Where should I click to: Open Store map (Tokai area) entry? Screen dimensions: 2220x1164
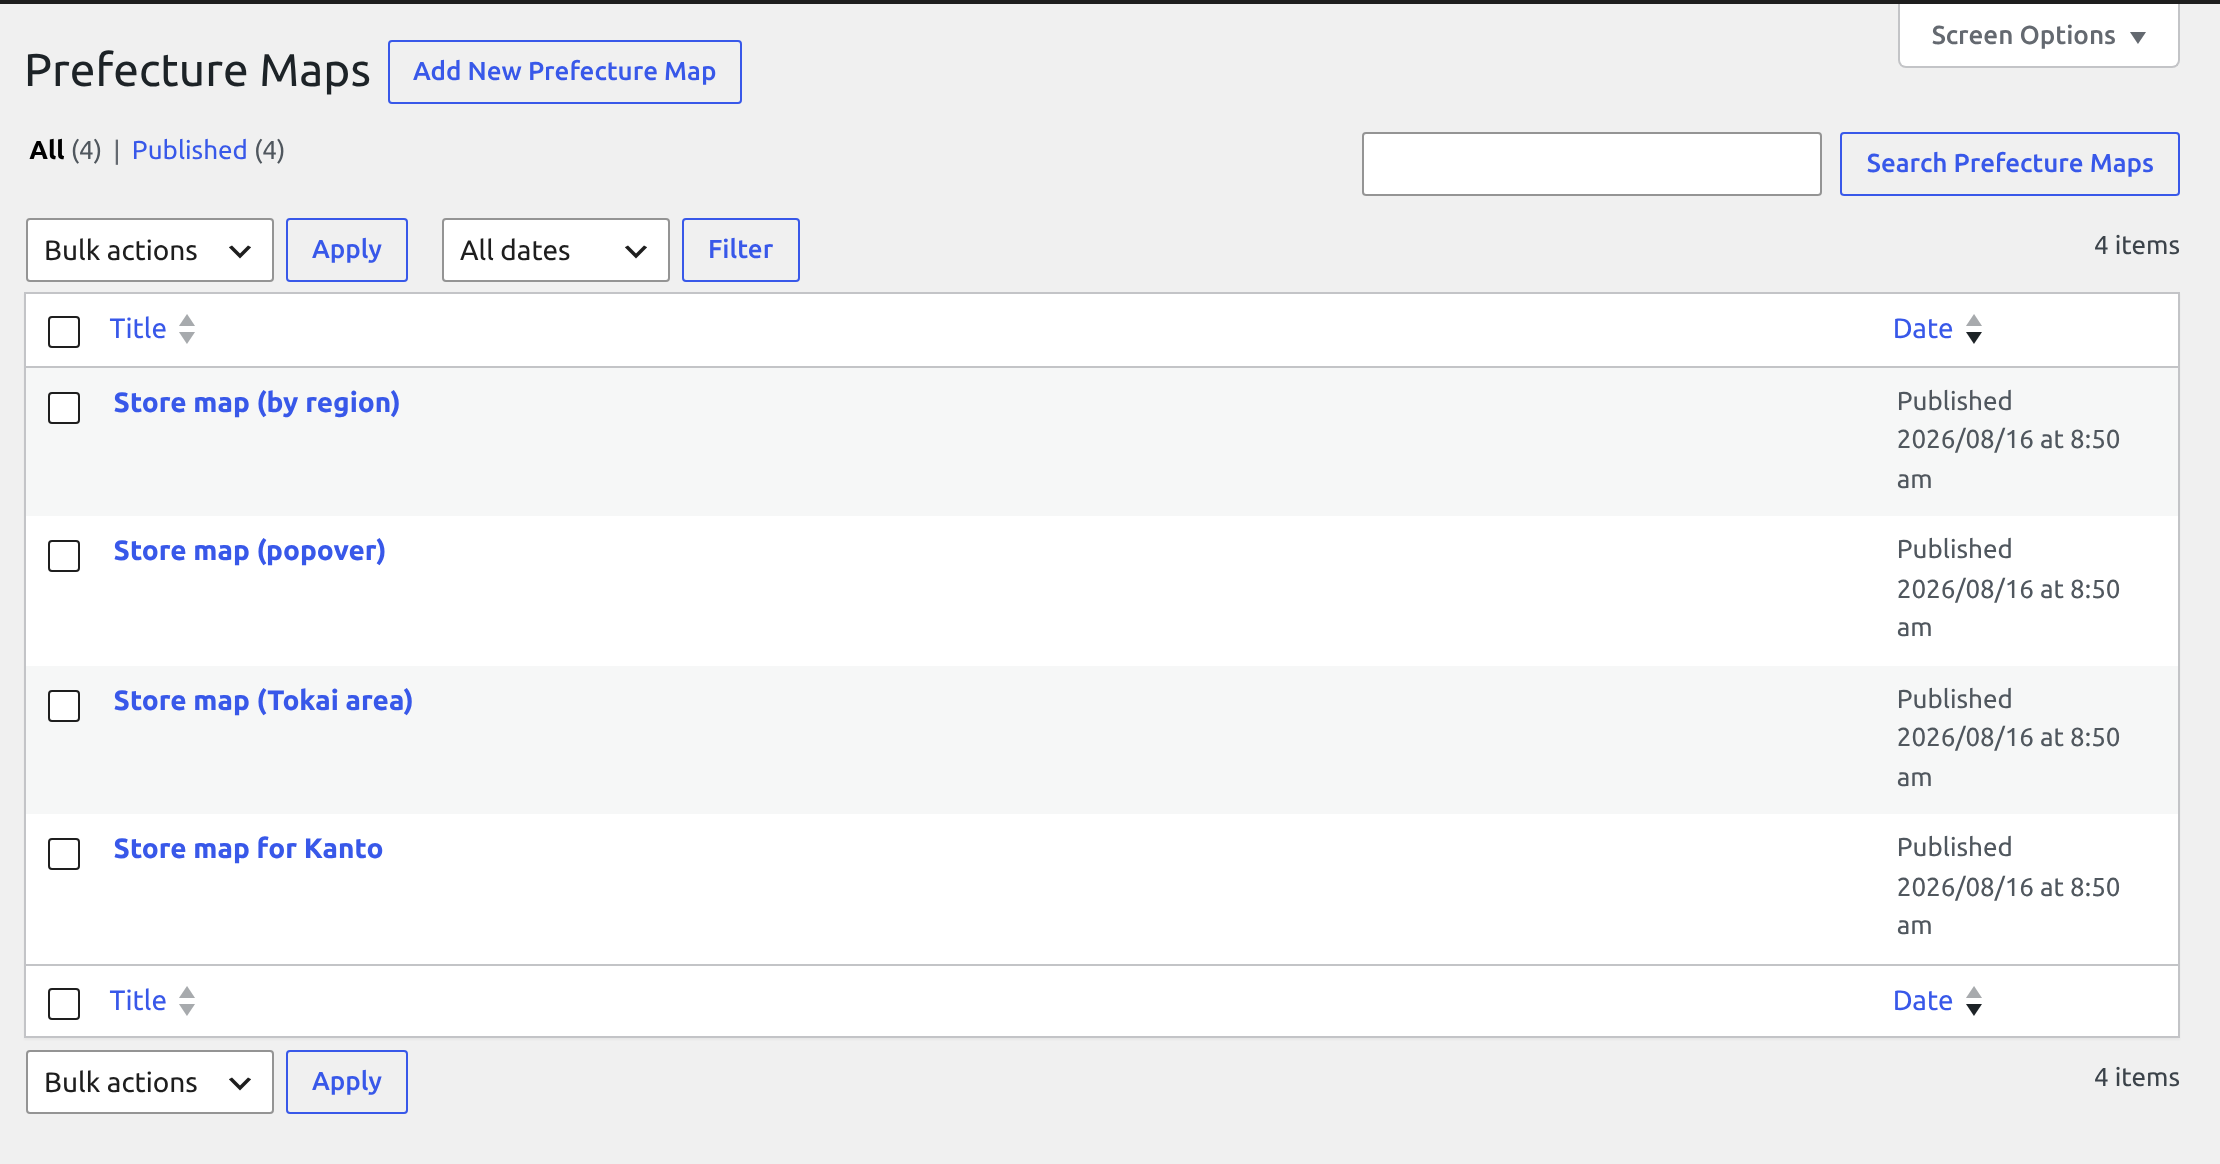[263, 701]
